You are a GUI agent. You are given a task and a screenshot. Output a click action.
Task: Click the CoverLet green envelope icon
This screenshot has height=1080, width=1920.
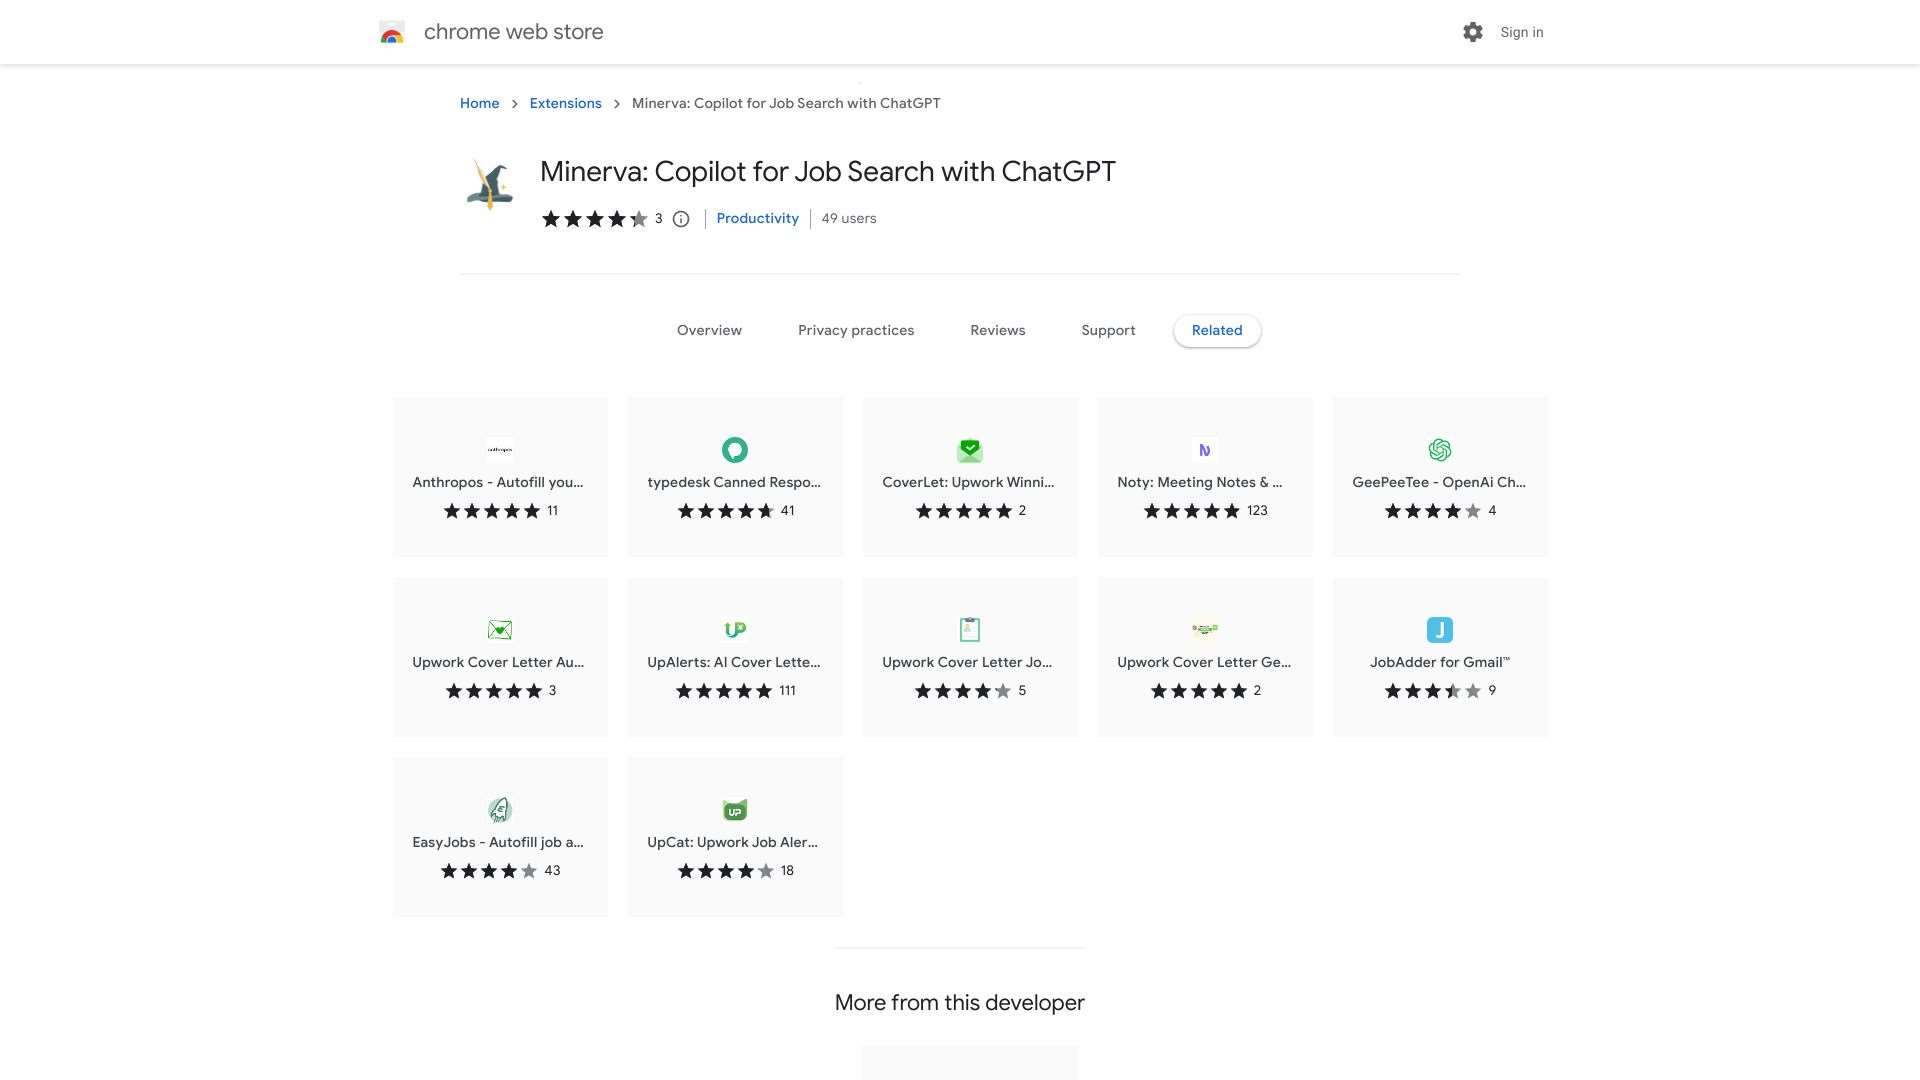point(970,450)
